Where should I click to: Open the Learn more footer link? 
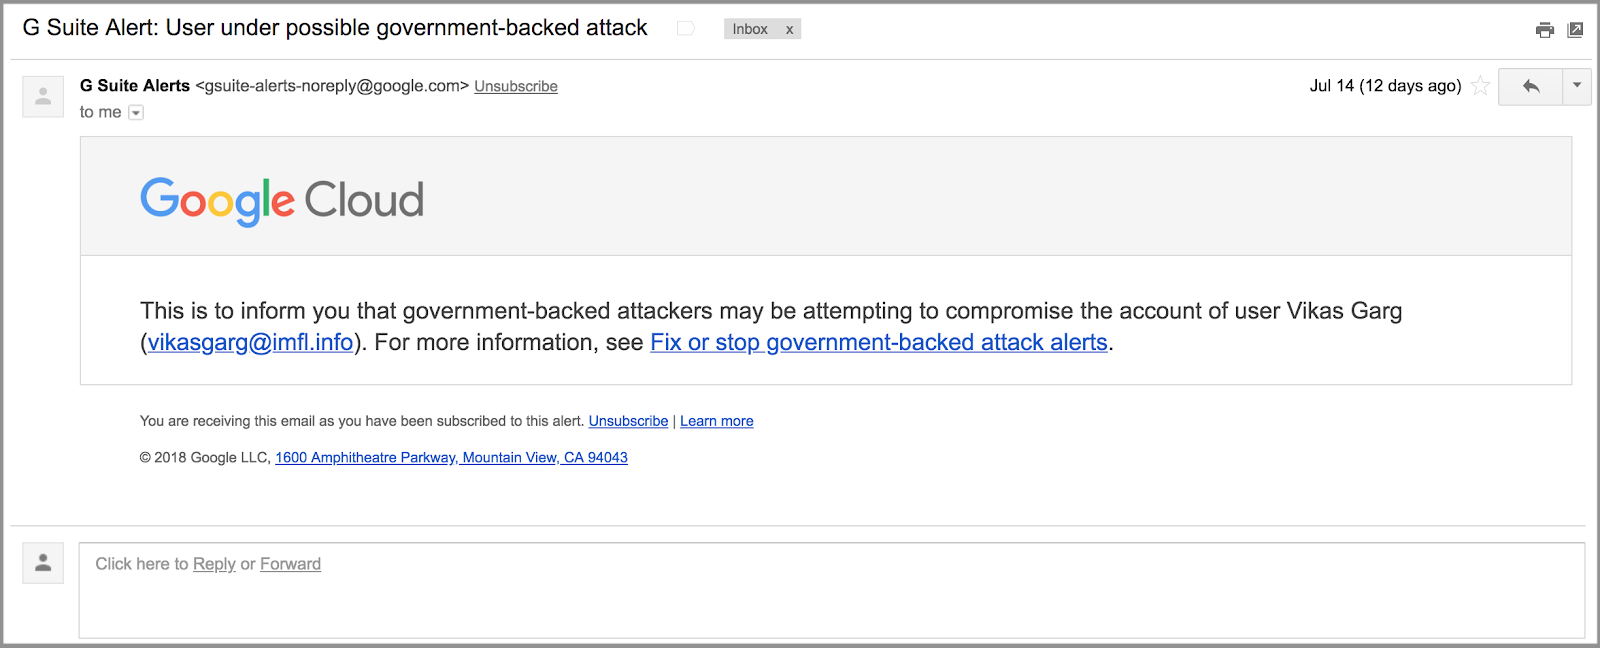click(x=717, y=421)
